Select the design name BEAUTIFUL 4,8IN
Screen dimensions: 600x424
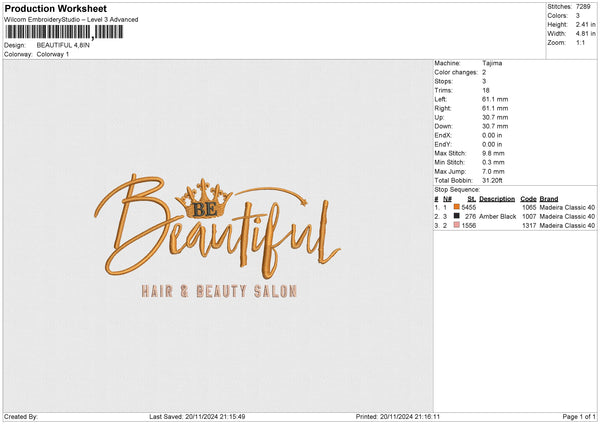pyautogui.click(x=63, y=45)
